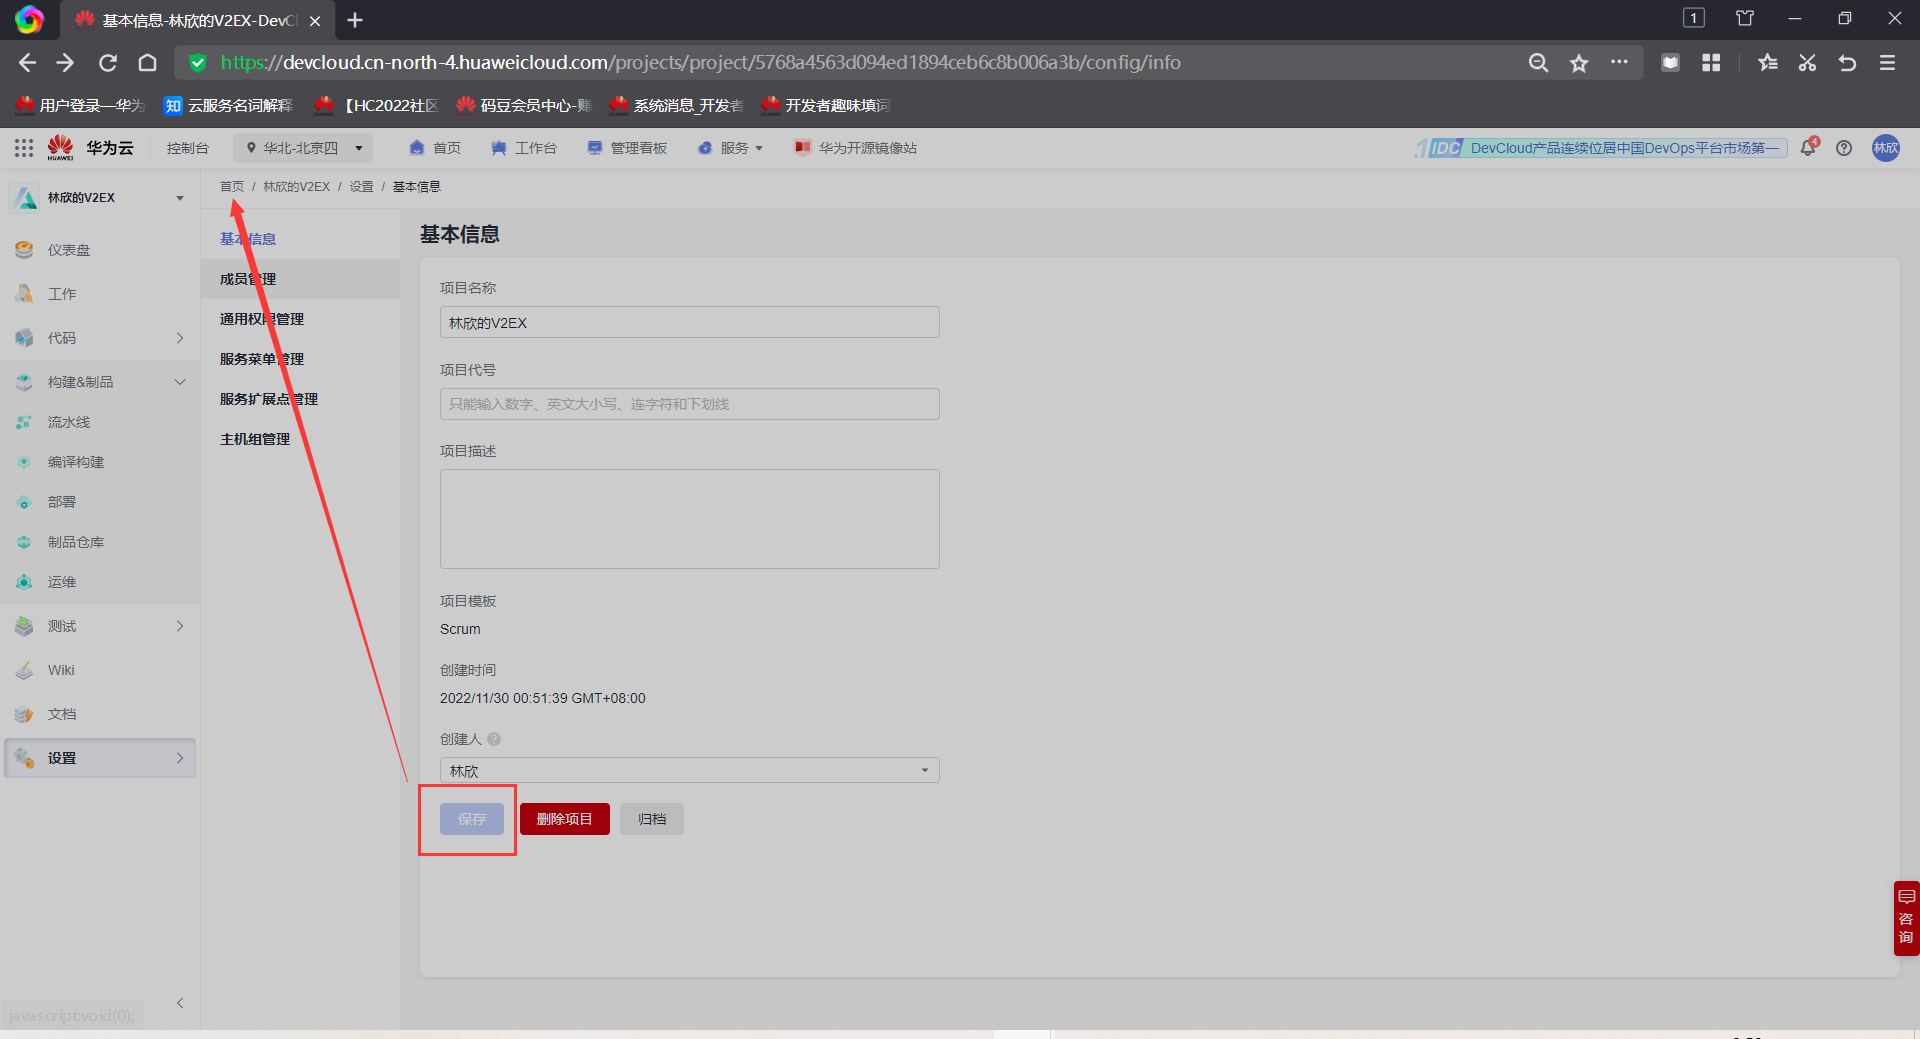Collapse the 构建&制品 section
The image size is (1920, 1039).
[180, 382]
